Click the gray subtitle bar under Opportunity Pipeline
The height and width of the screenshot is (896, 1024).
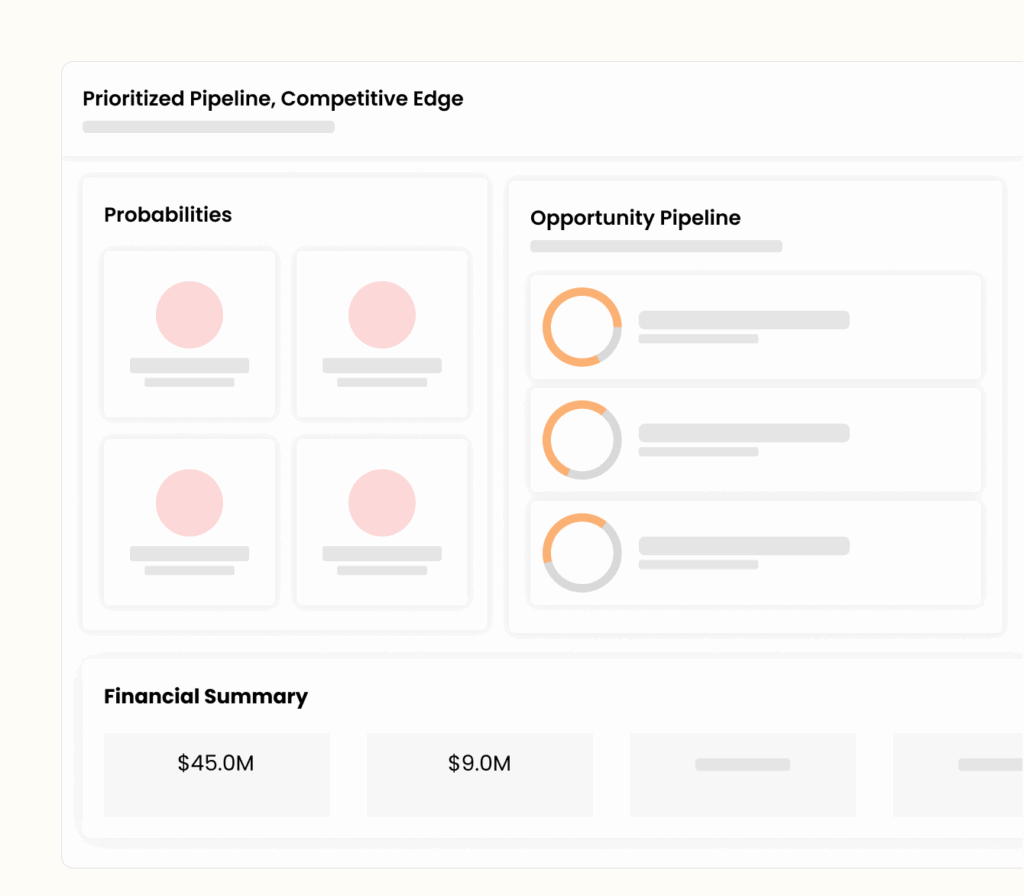tap(656, 246)
